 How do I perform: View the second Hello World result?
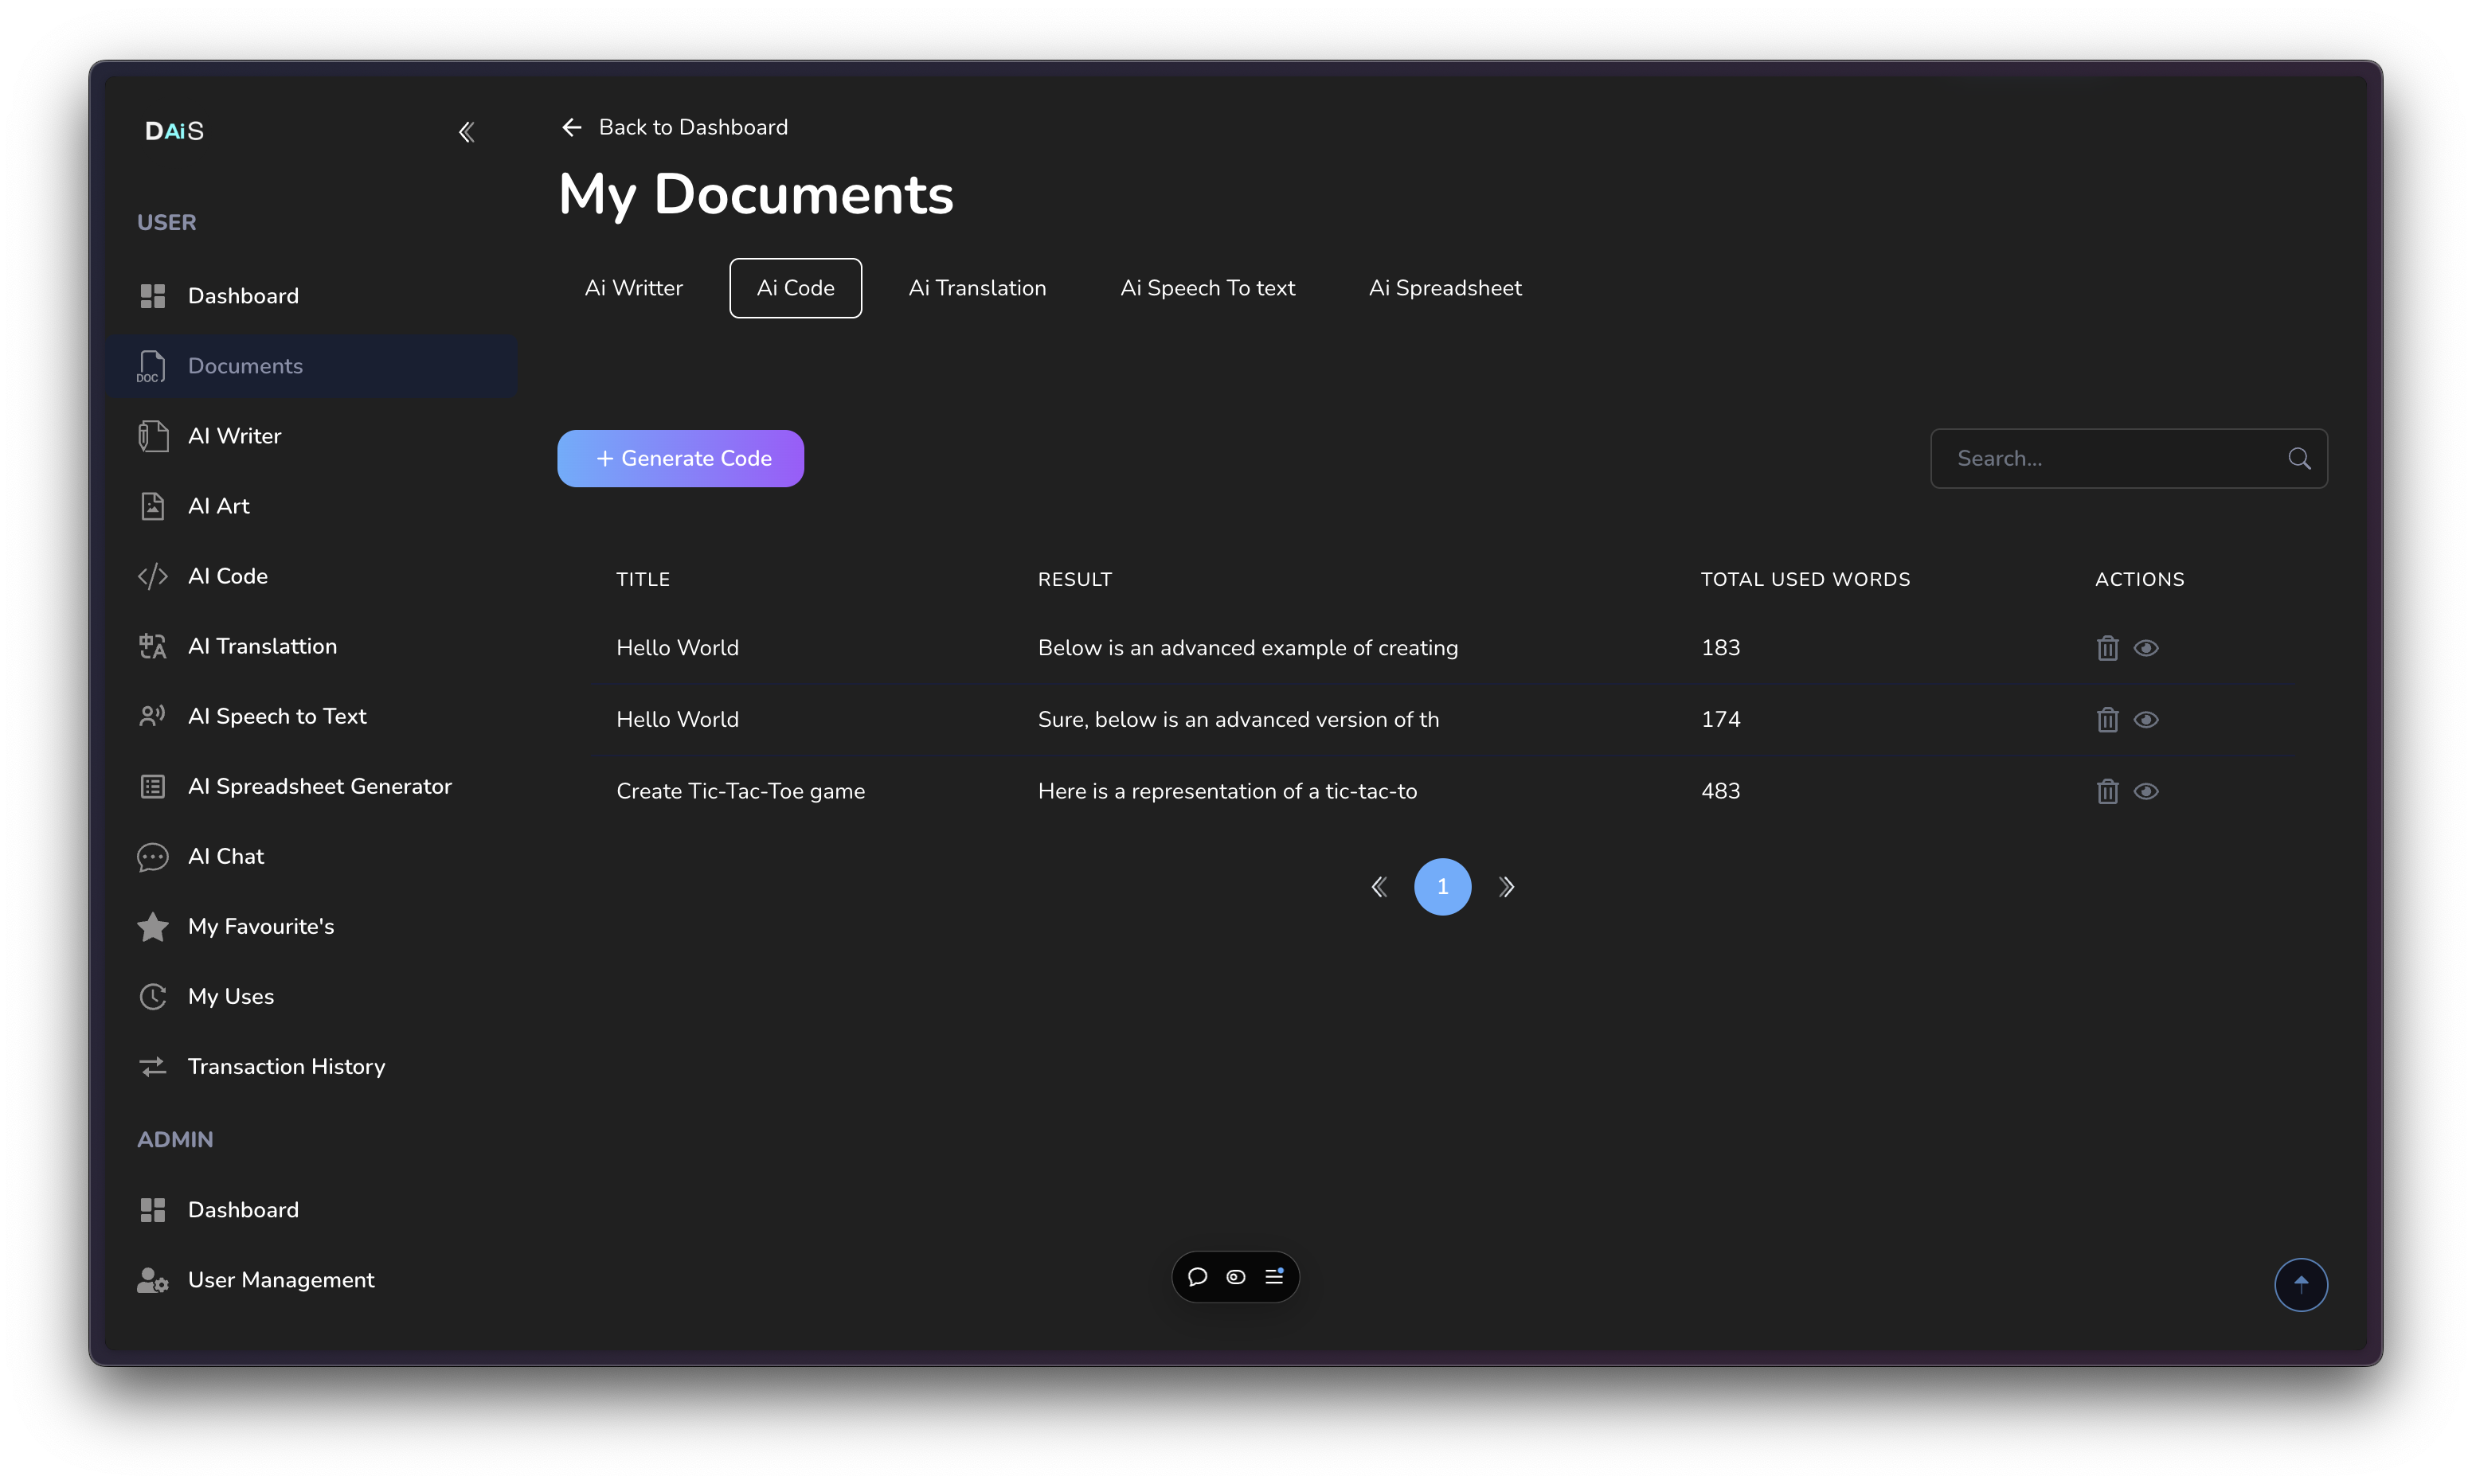click(2146, 720)
